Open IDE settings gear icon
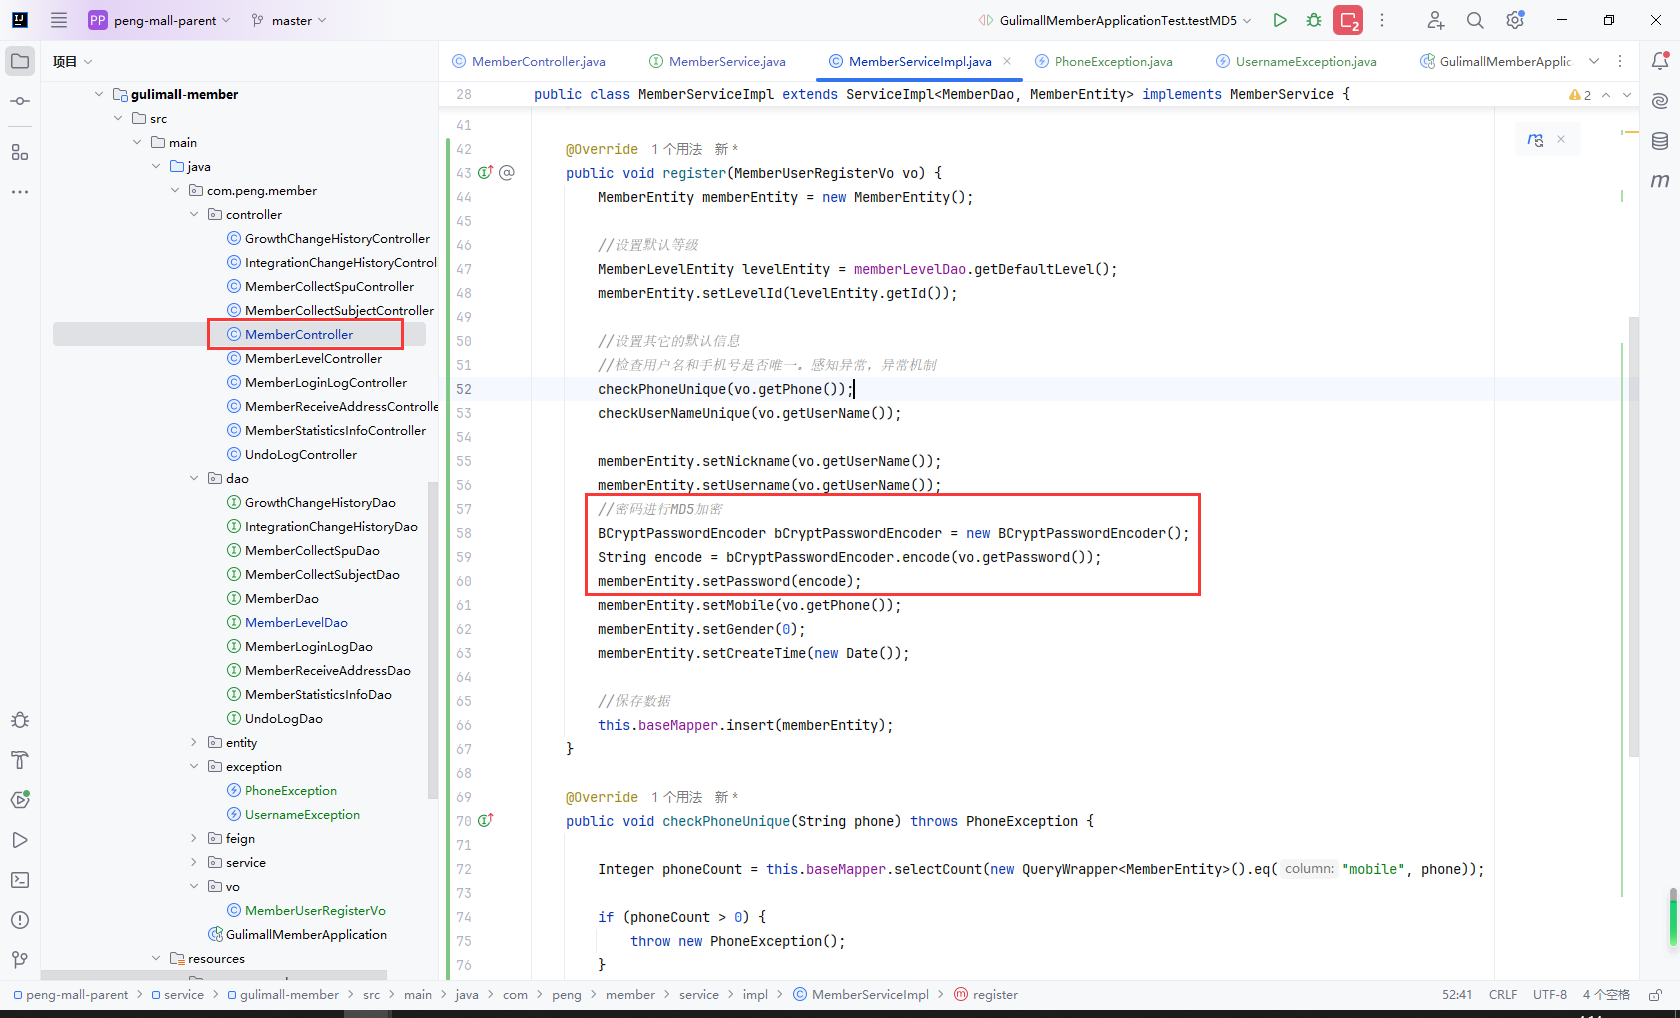Viewport: 1680px width, 1018px height. coord(1515,20)
